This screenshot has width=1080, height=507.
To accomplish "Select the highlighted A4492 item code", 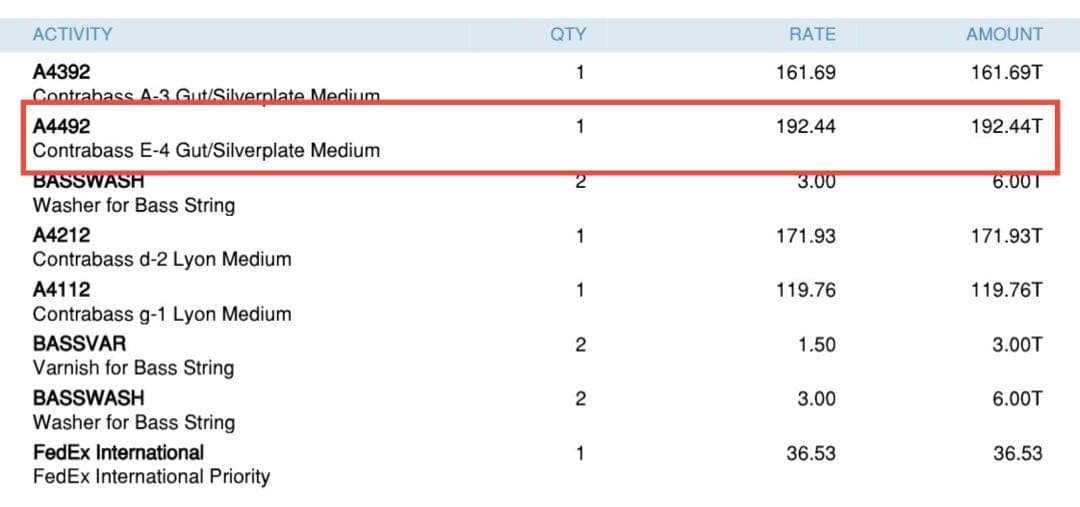I will tap(61, 127).
